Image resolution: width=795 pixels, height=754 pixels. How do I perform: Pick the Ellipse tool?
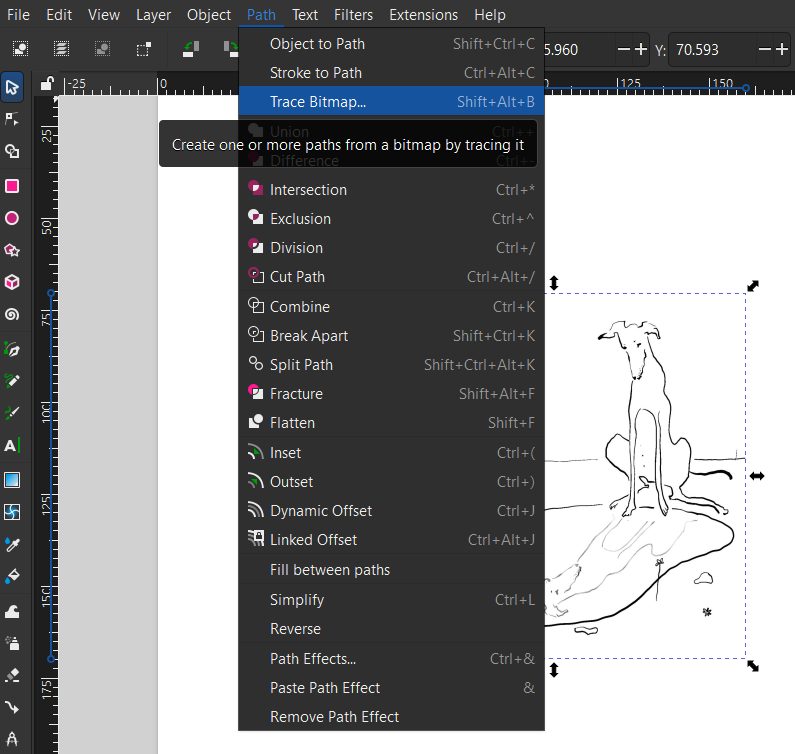pos(12,218)
